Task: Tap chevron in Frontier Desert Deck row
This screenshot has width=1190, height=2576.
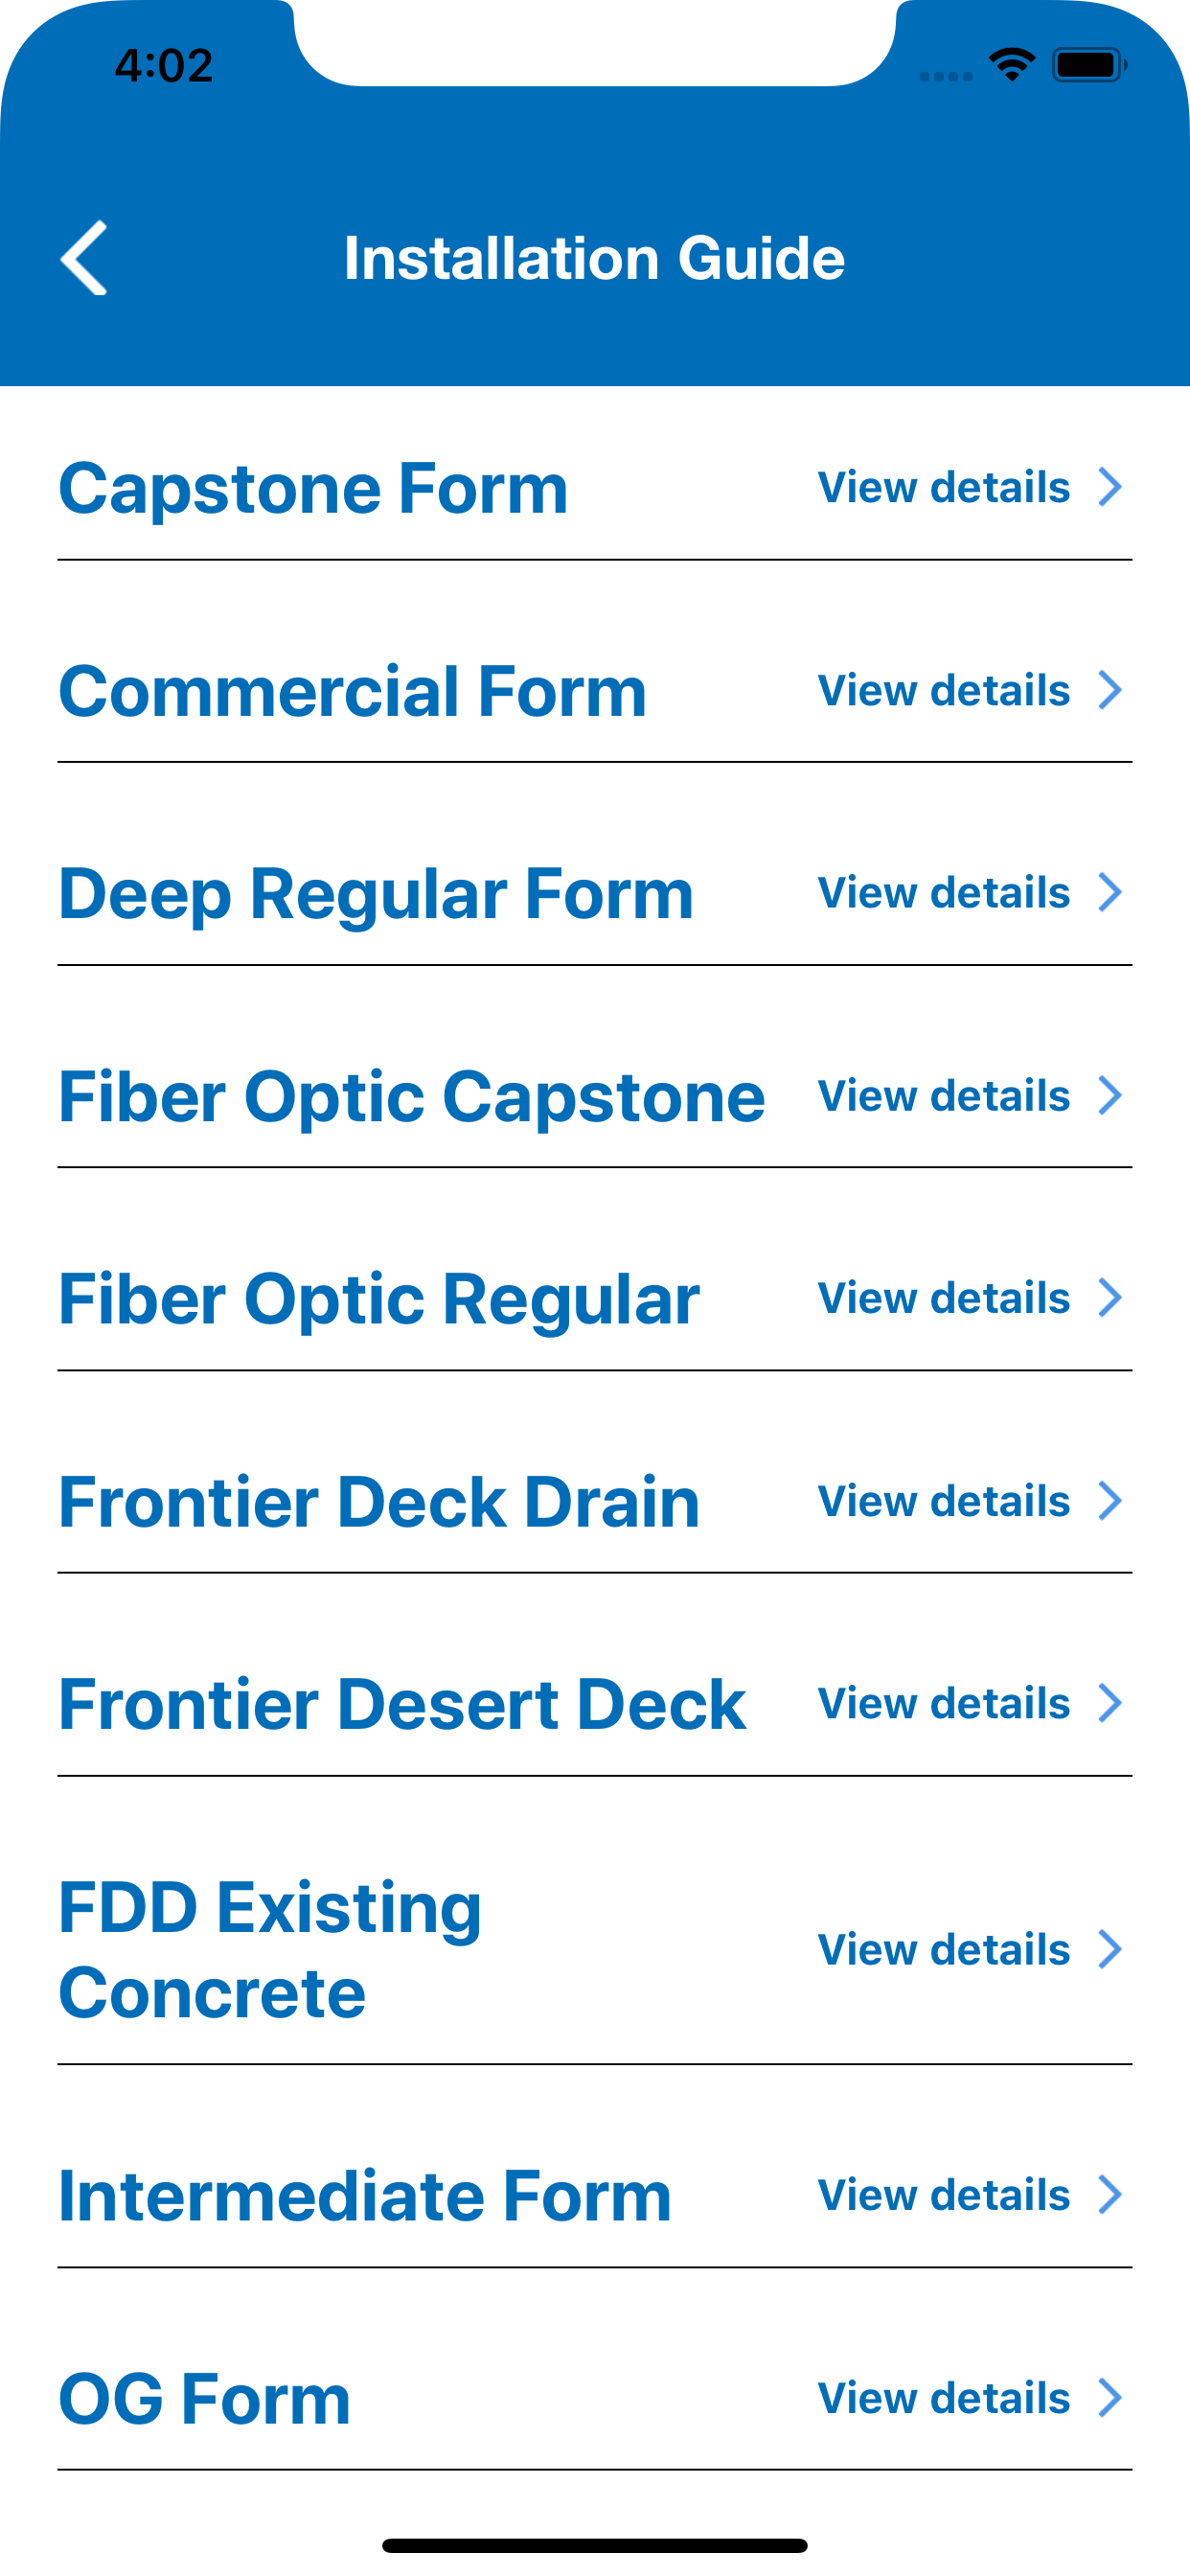Action: (1110, 1703)
